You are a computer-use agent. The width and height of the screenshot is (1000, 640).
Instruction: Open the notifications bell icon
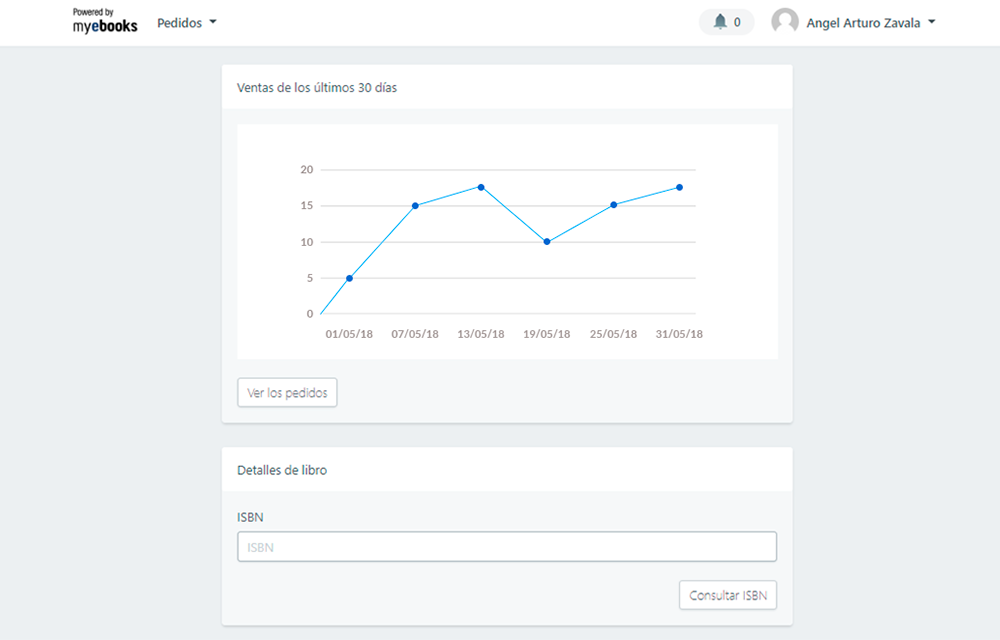[720, 22]
